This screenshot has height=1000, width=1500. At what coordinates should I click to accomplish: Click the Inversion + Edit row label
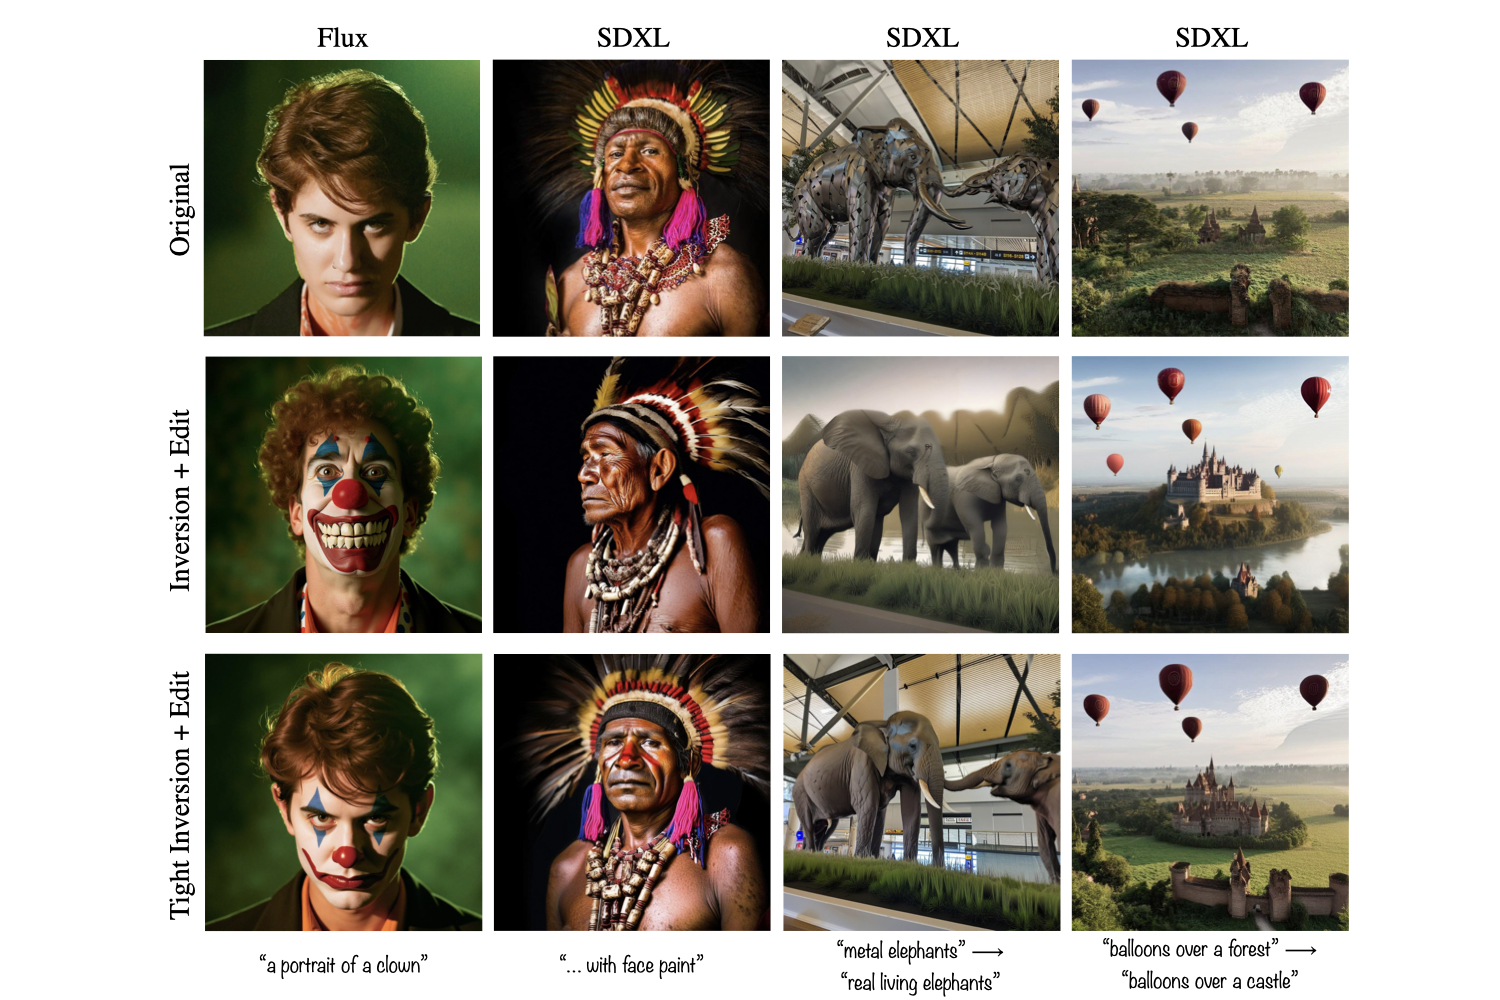(x=180, y=500)
